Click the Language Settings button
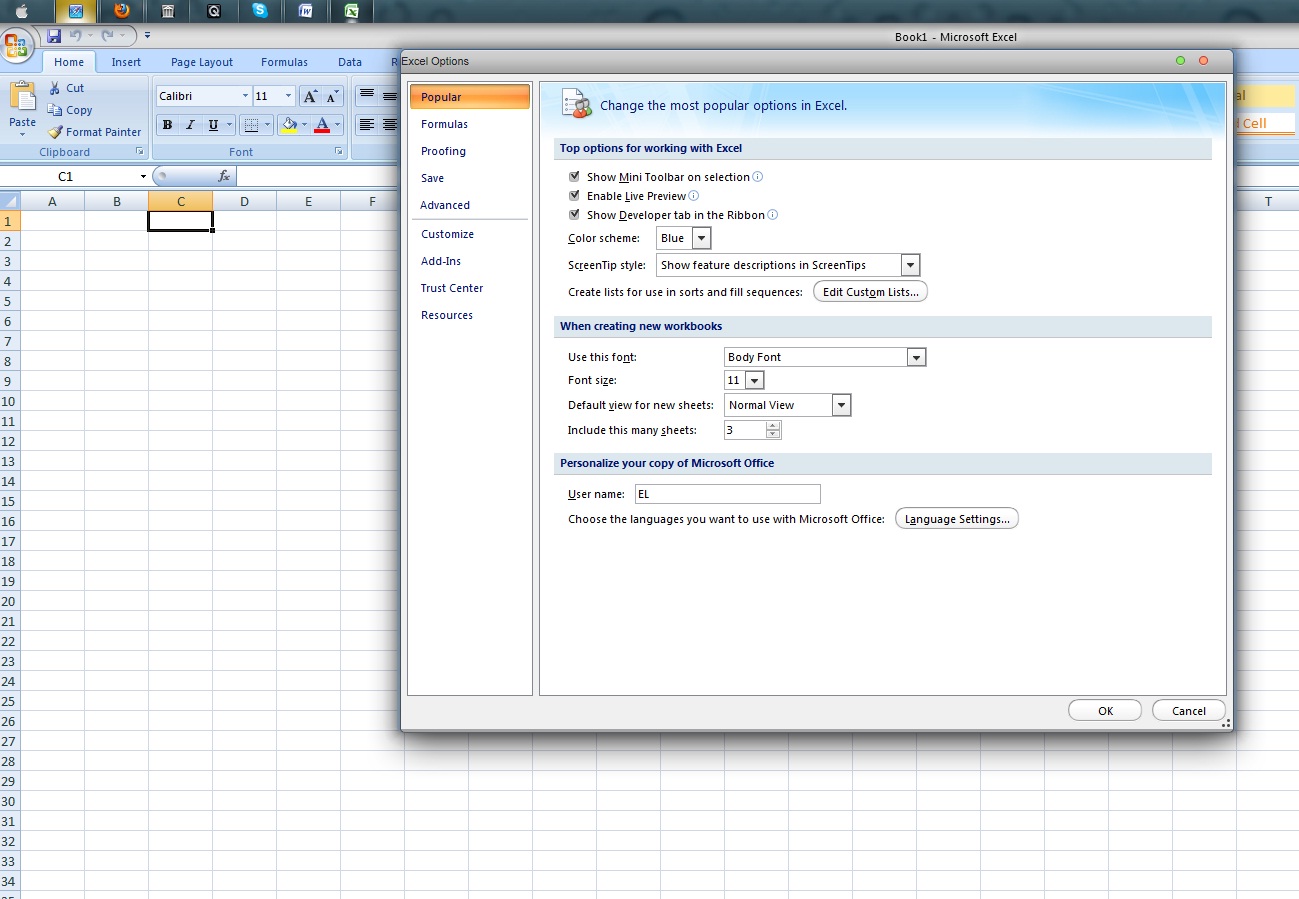The height and width of the screenshot is (899, 1299). pos(957,519)
